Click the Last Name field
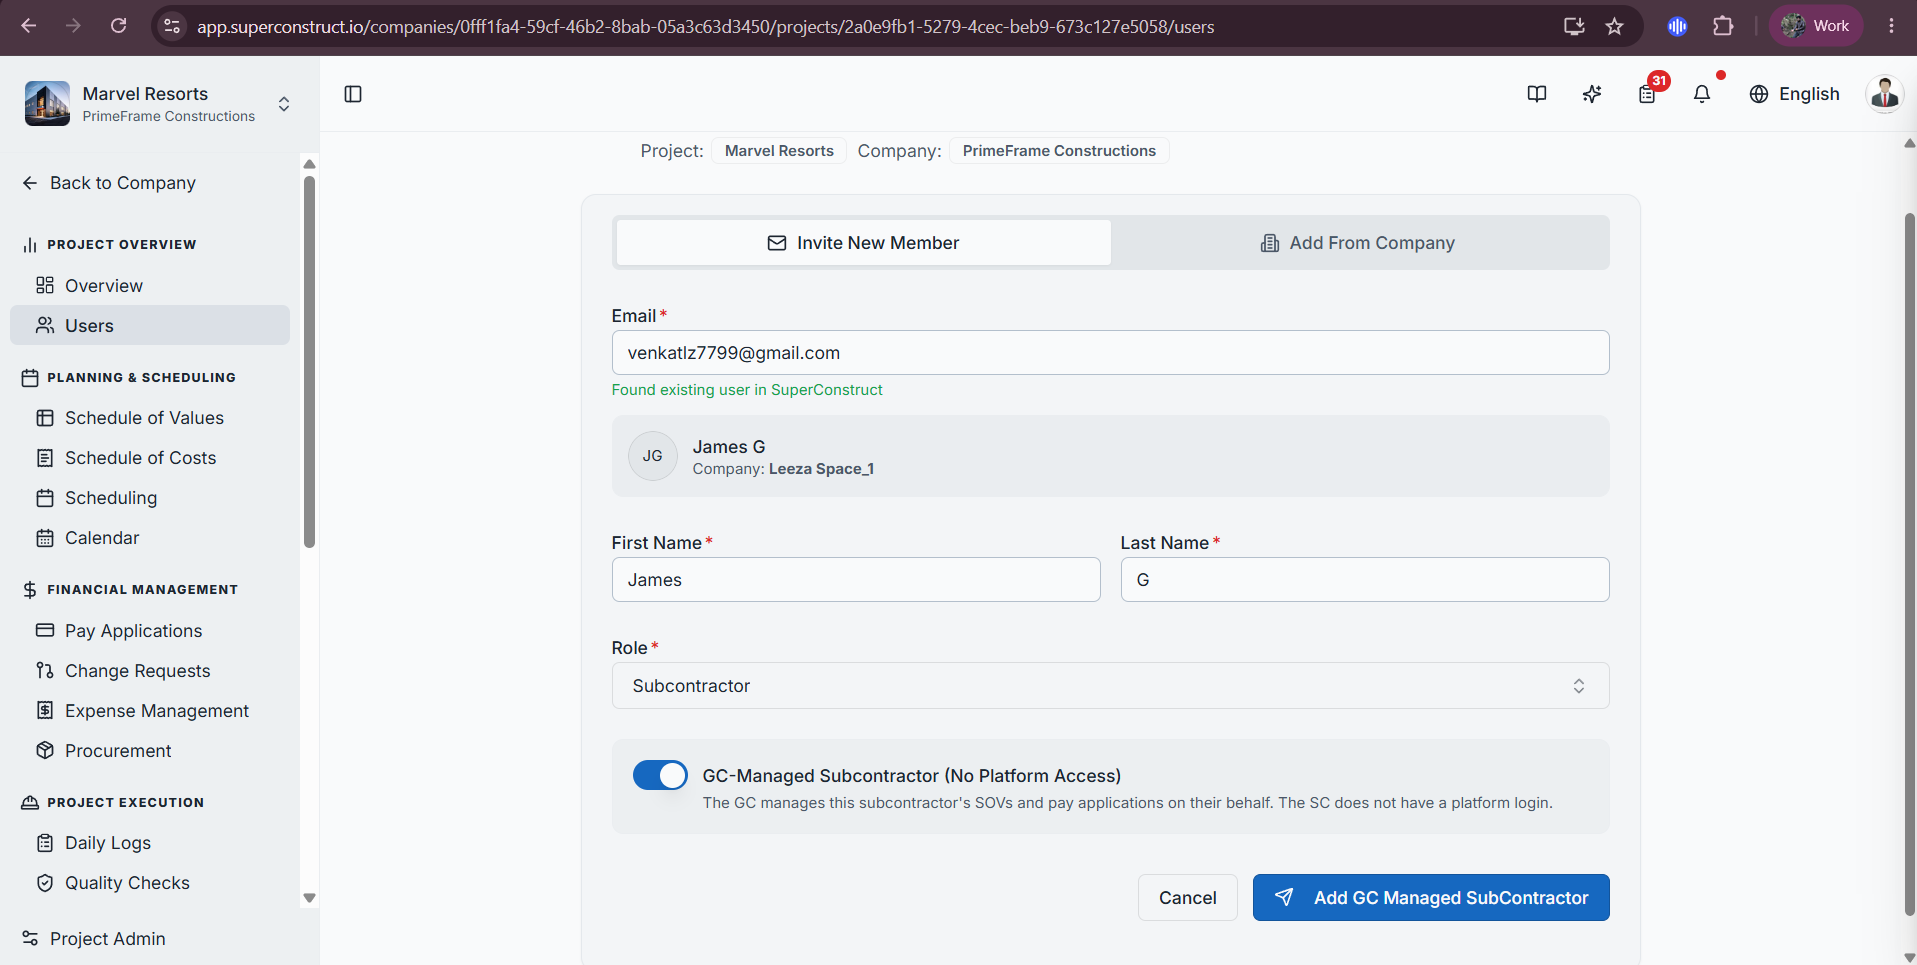 (x=1365, y=580)
